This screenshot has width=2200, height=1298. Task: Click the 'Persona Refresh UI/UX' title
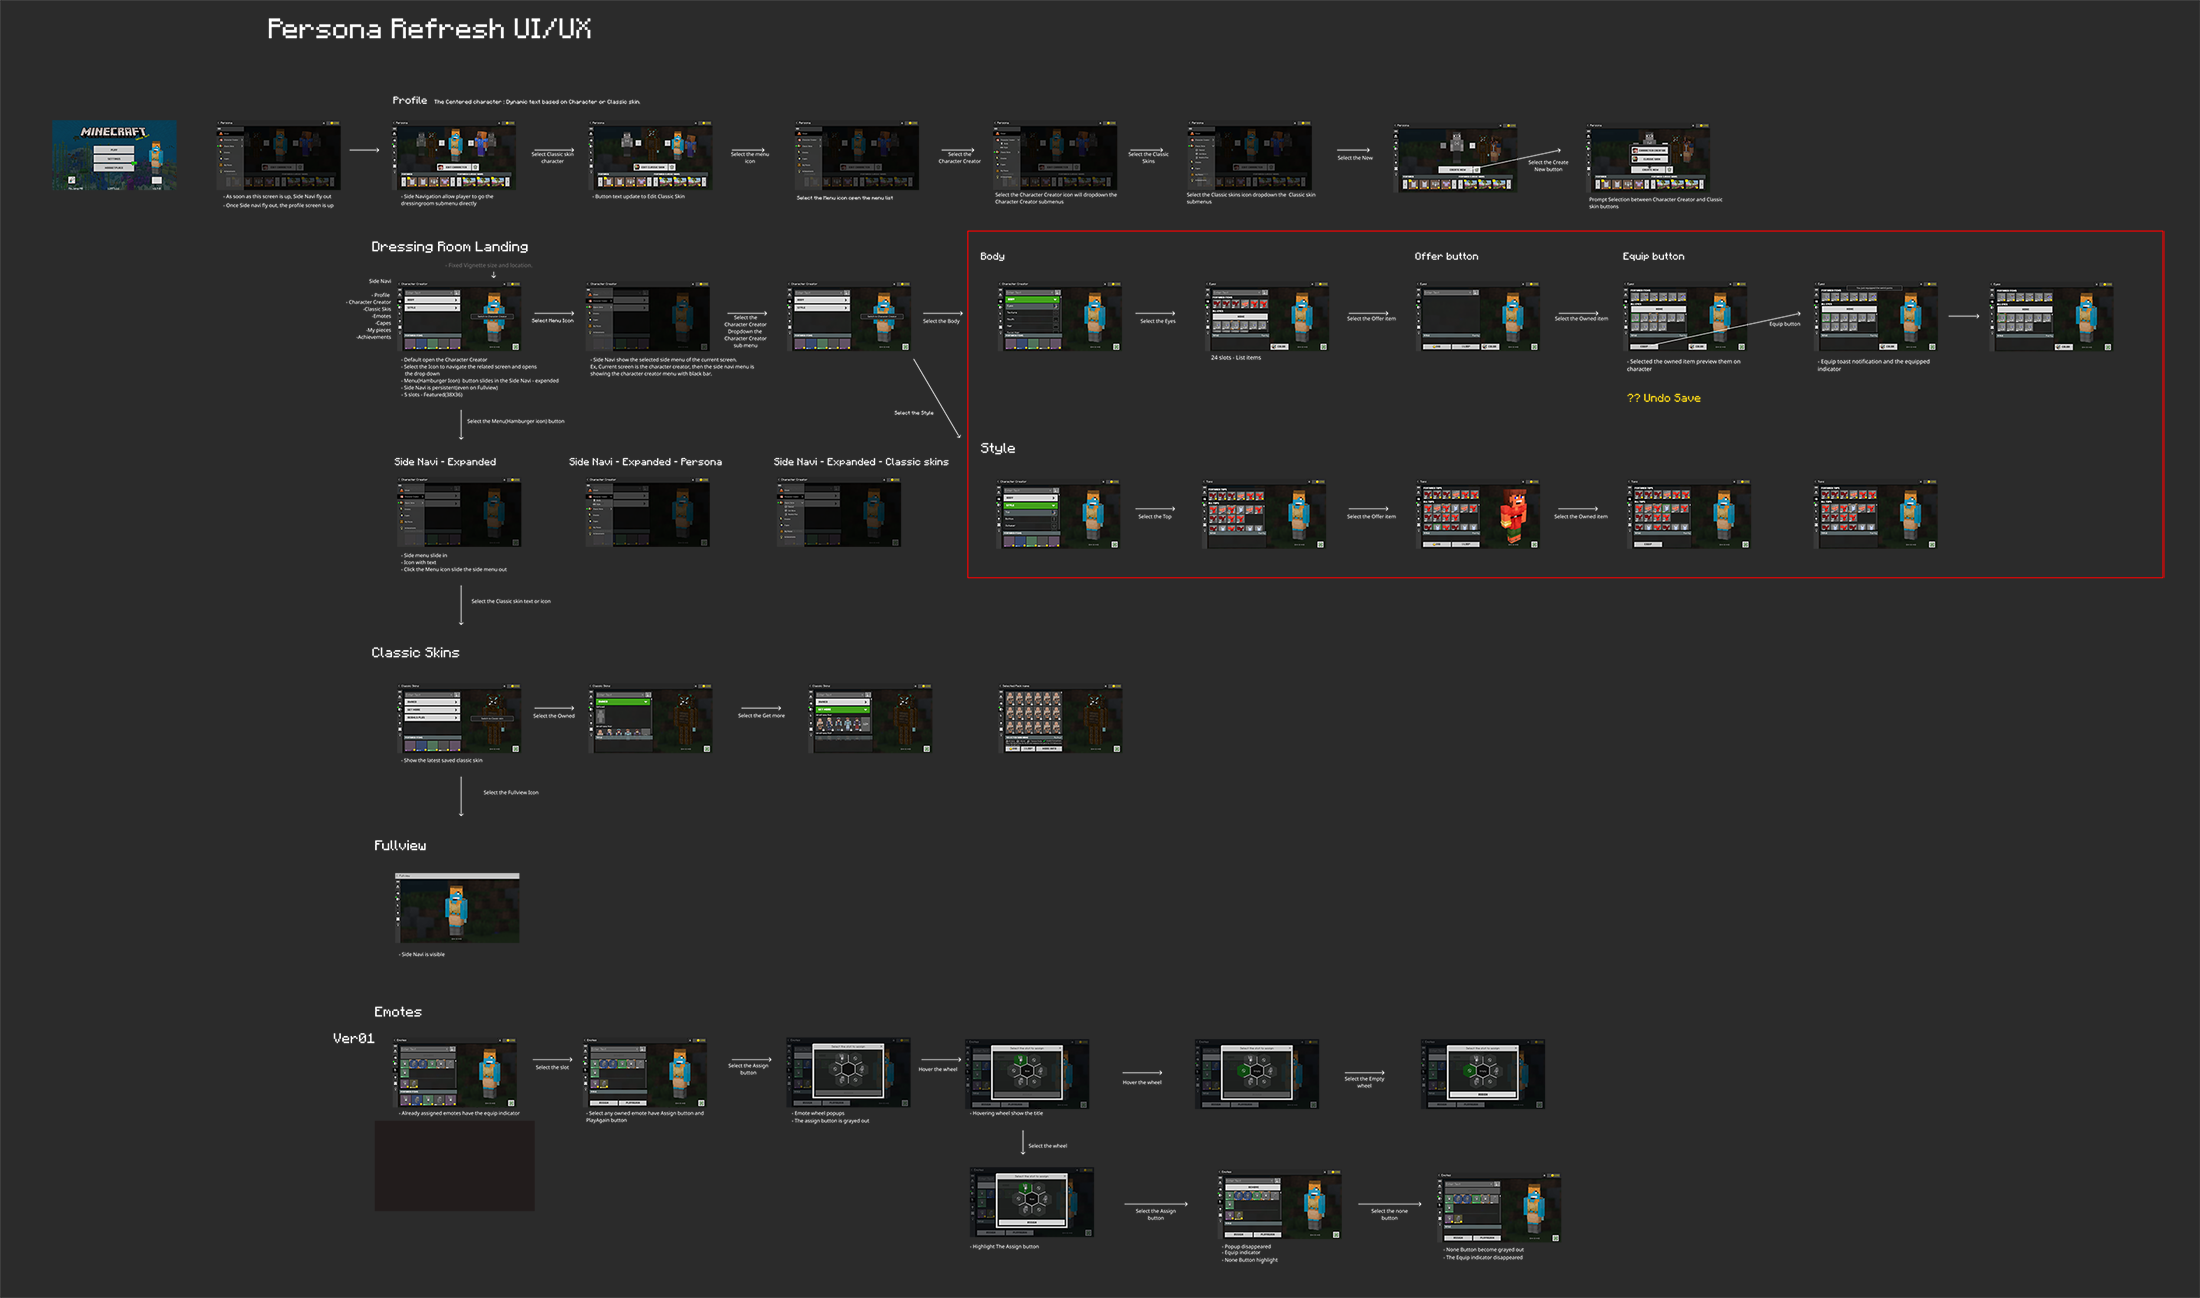[429, 29]
